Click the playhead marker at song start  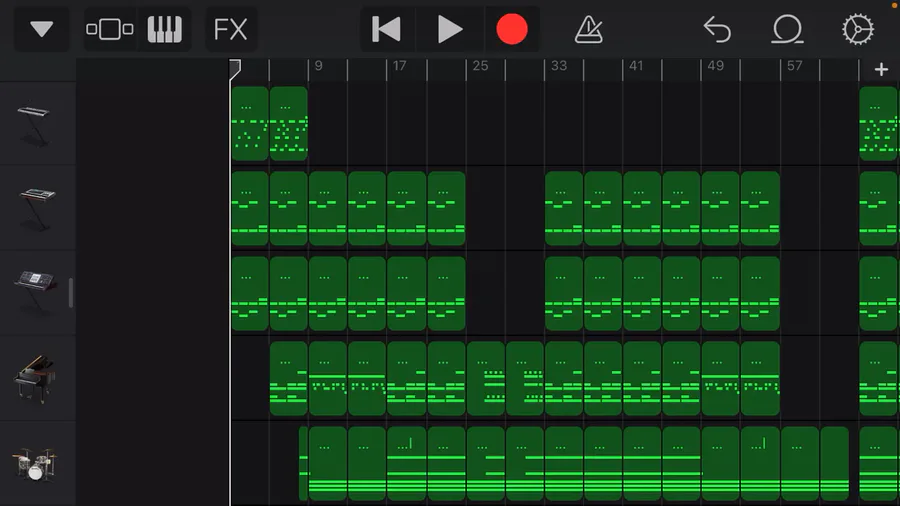(x=235, y=69)
